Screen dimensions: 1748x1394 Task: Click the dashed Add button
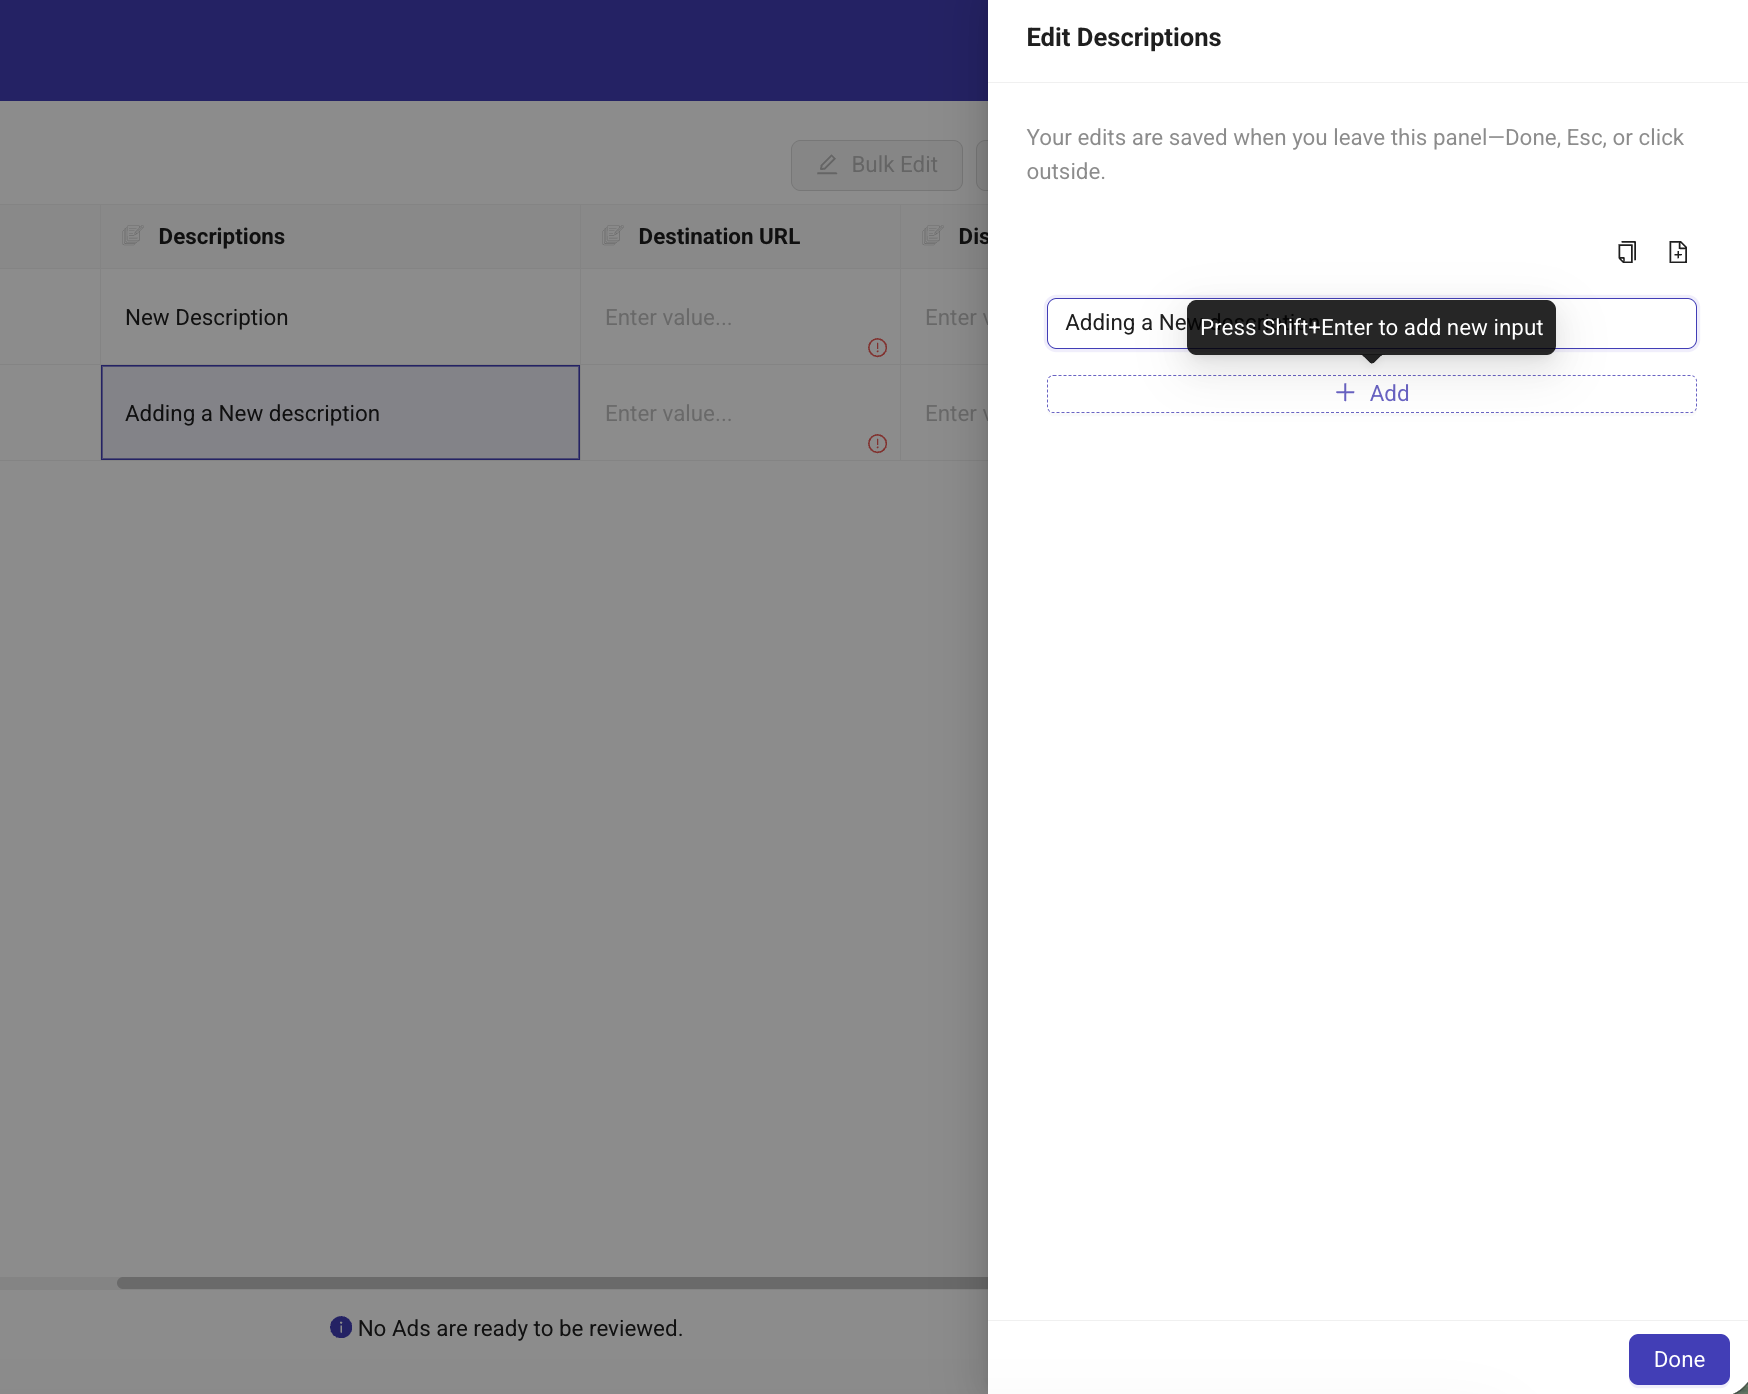[1371, 393]
